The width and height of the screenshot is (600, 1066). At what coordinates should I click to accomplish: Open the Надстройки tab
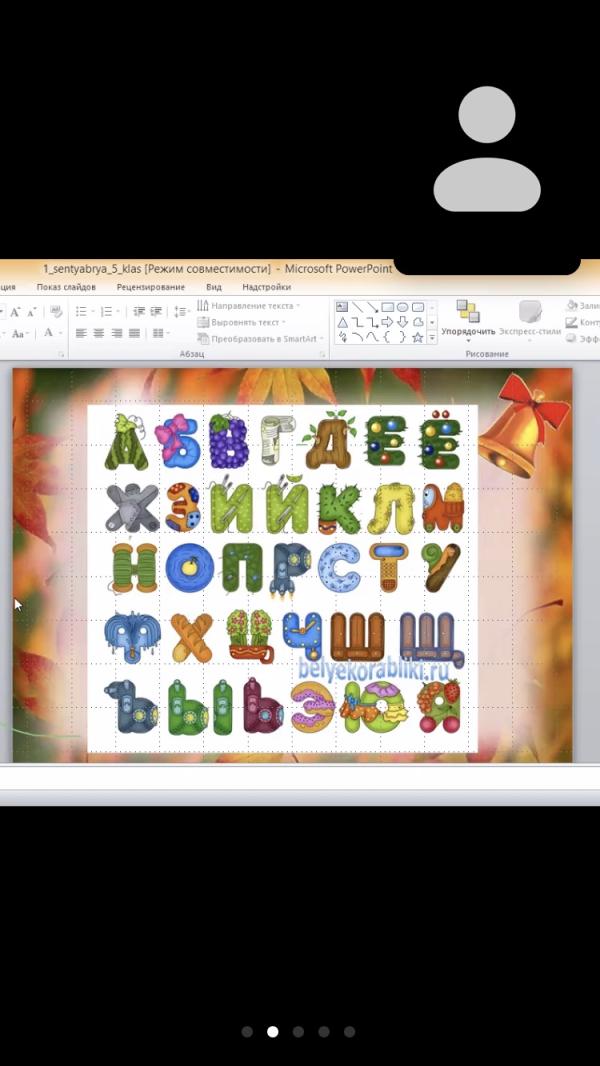pyautogui.click(x=266, y=287)
